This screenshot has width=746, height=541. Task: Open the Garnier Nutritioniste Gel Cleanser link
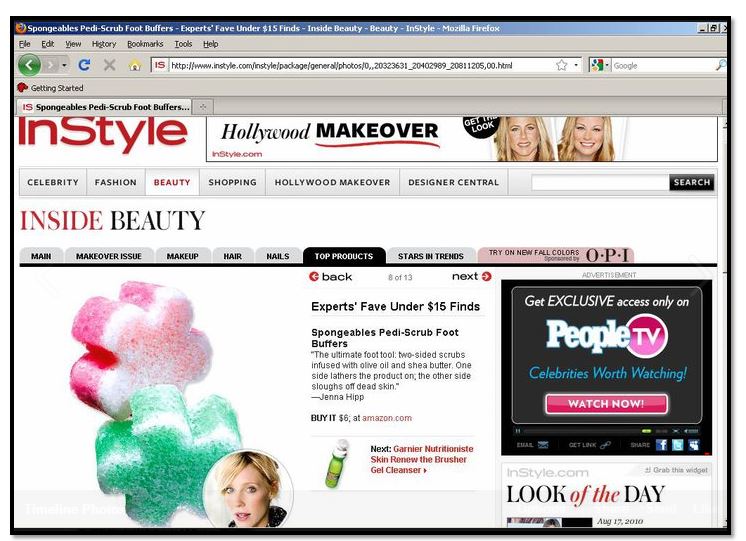[x=422, y=459]
